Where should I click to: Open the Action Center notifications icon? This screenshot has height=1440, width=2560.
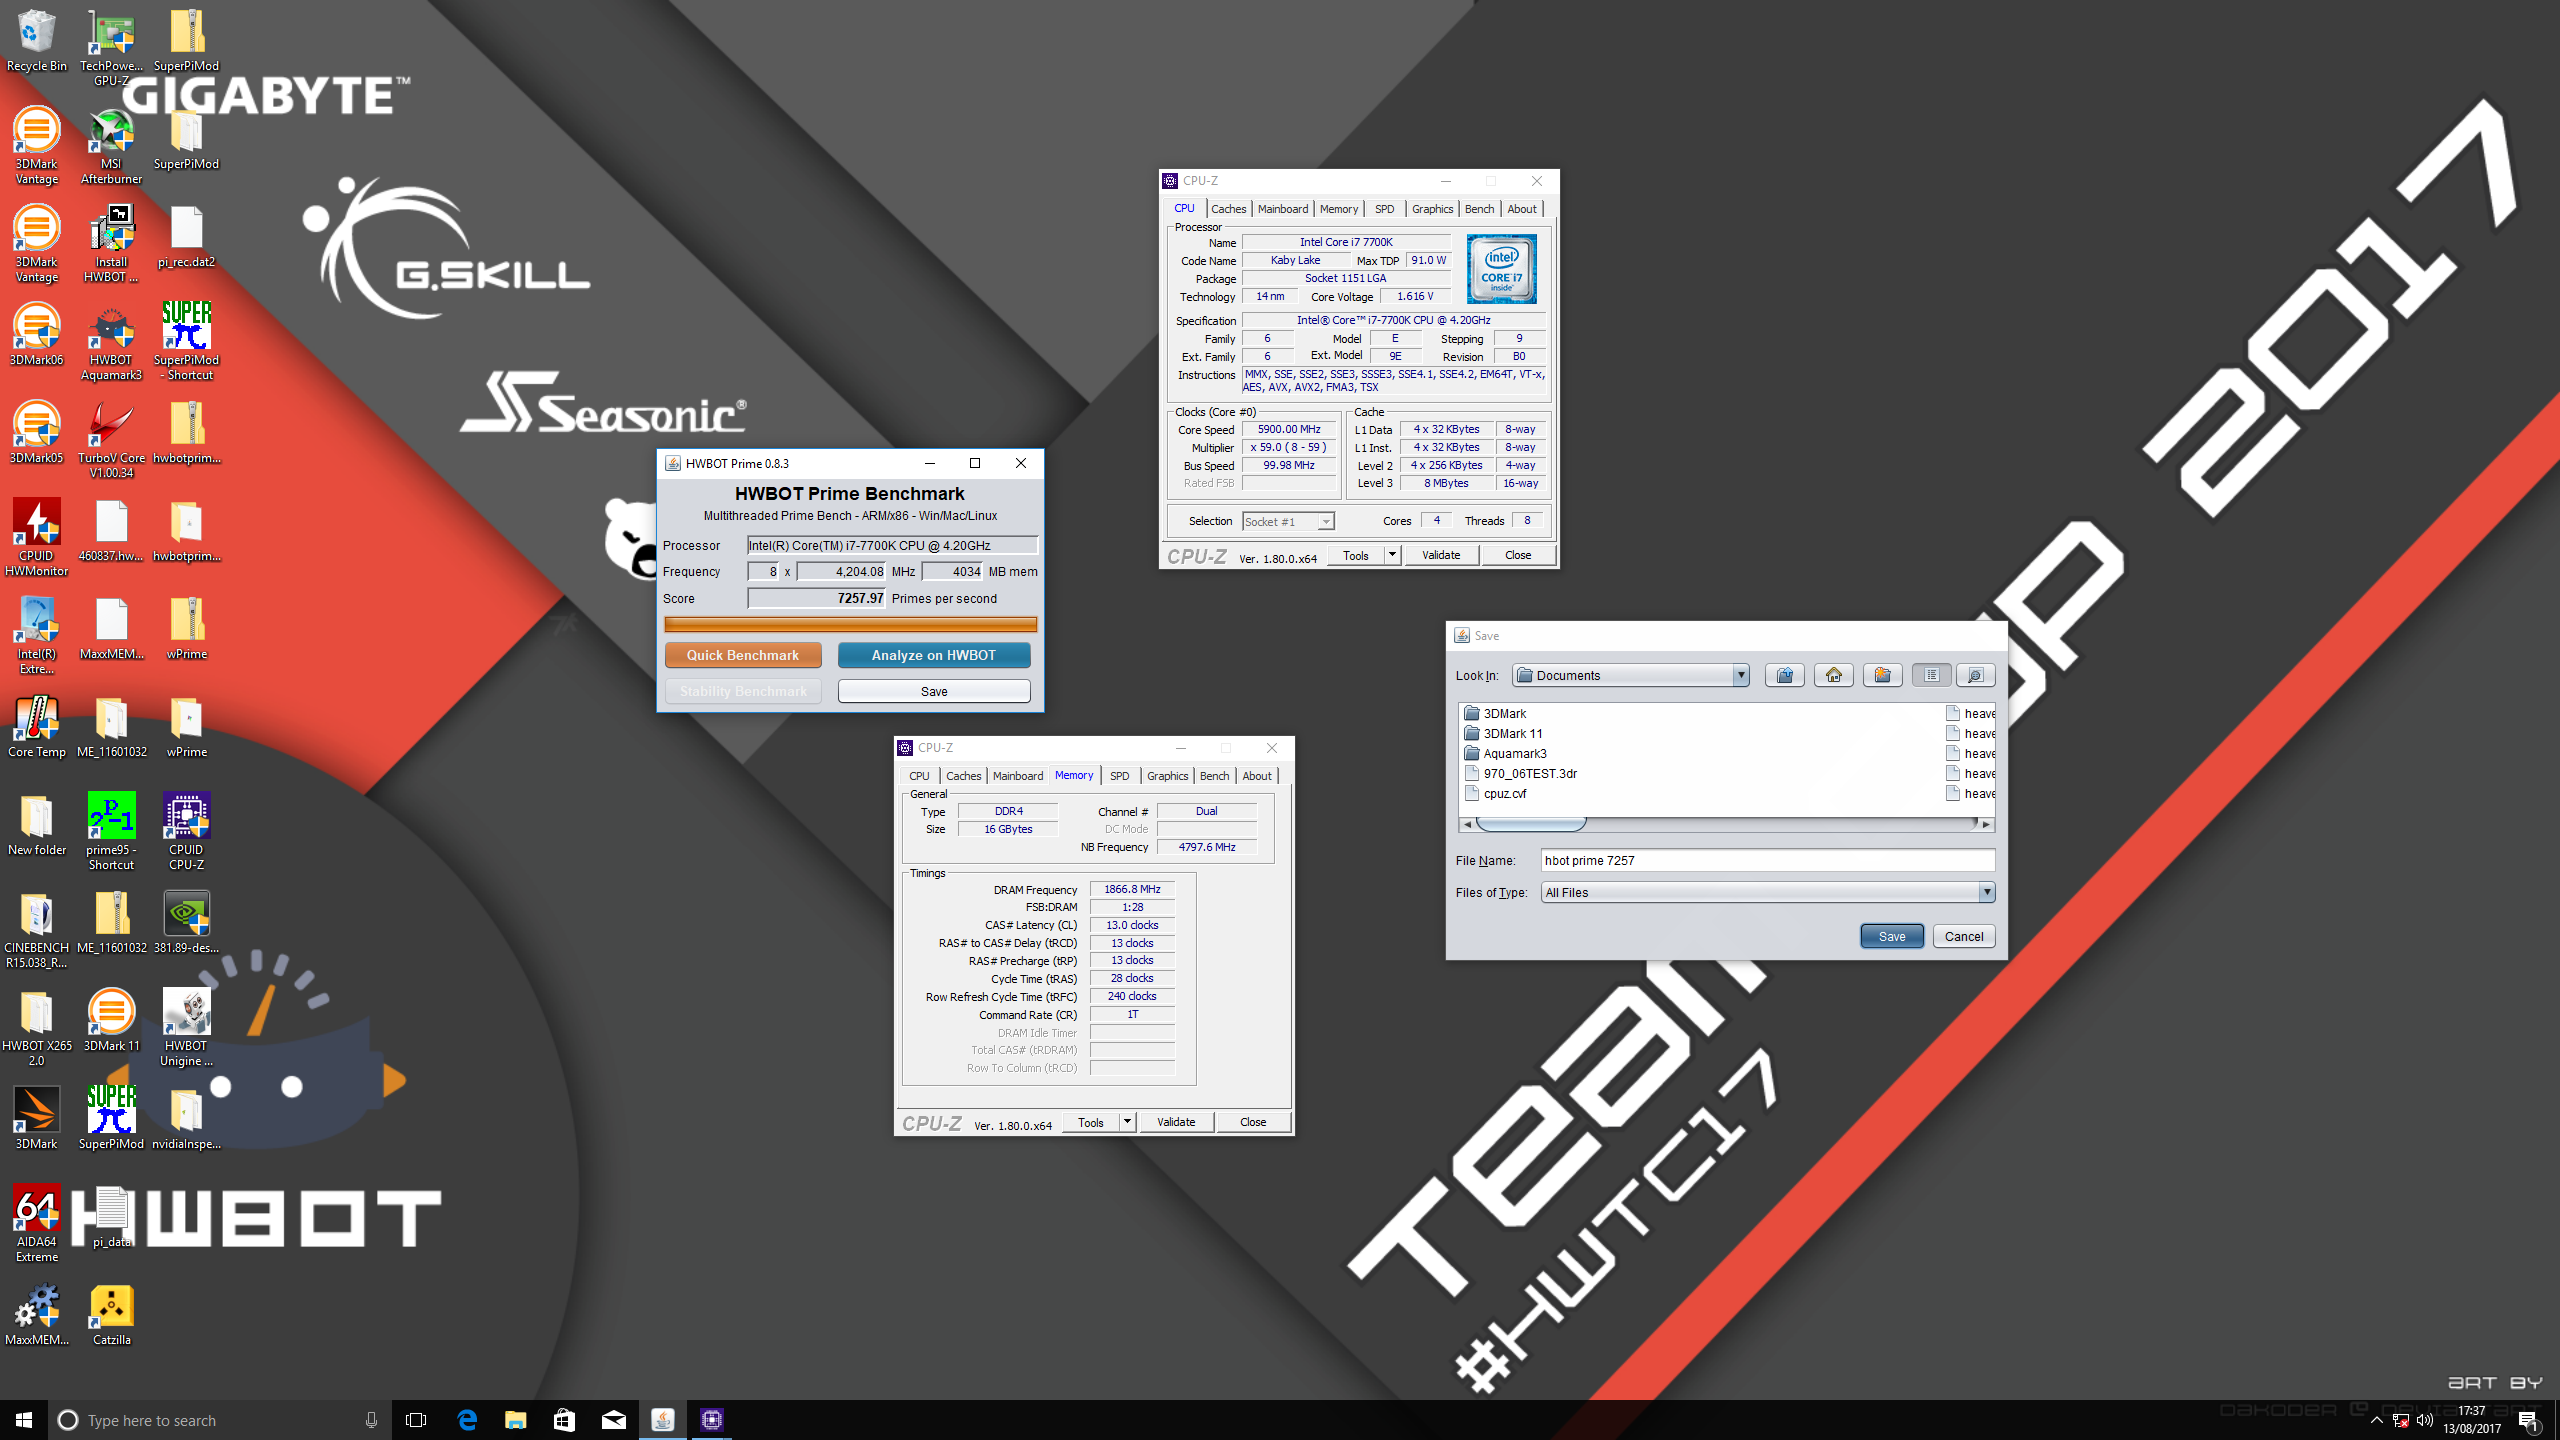click(x=2528, y=1420)
